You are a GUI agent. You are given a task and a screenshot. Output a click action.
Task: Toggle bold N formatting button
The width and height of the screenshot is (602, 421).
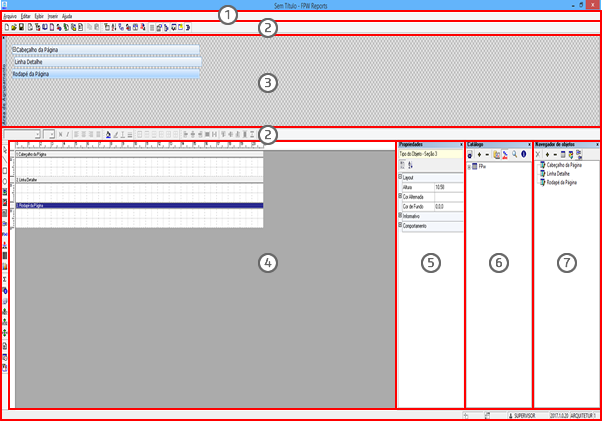(x=60, y=133)
